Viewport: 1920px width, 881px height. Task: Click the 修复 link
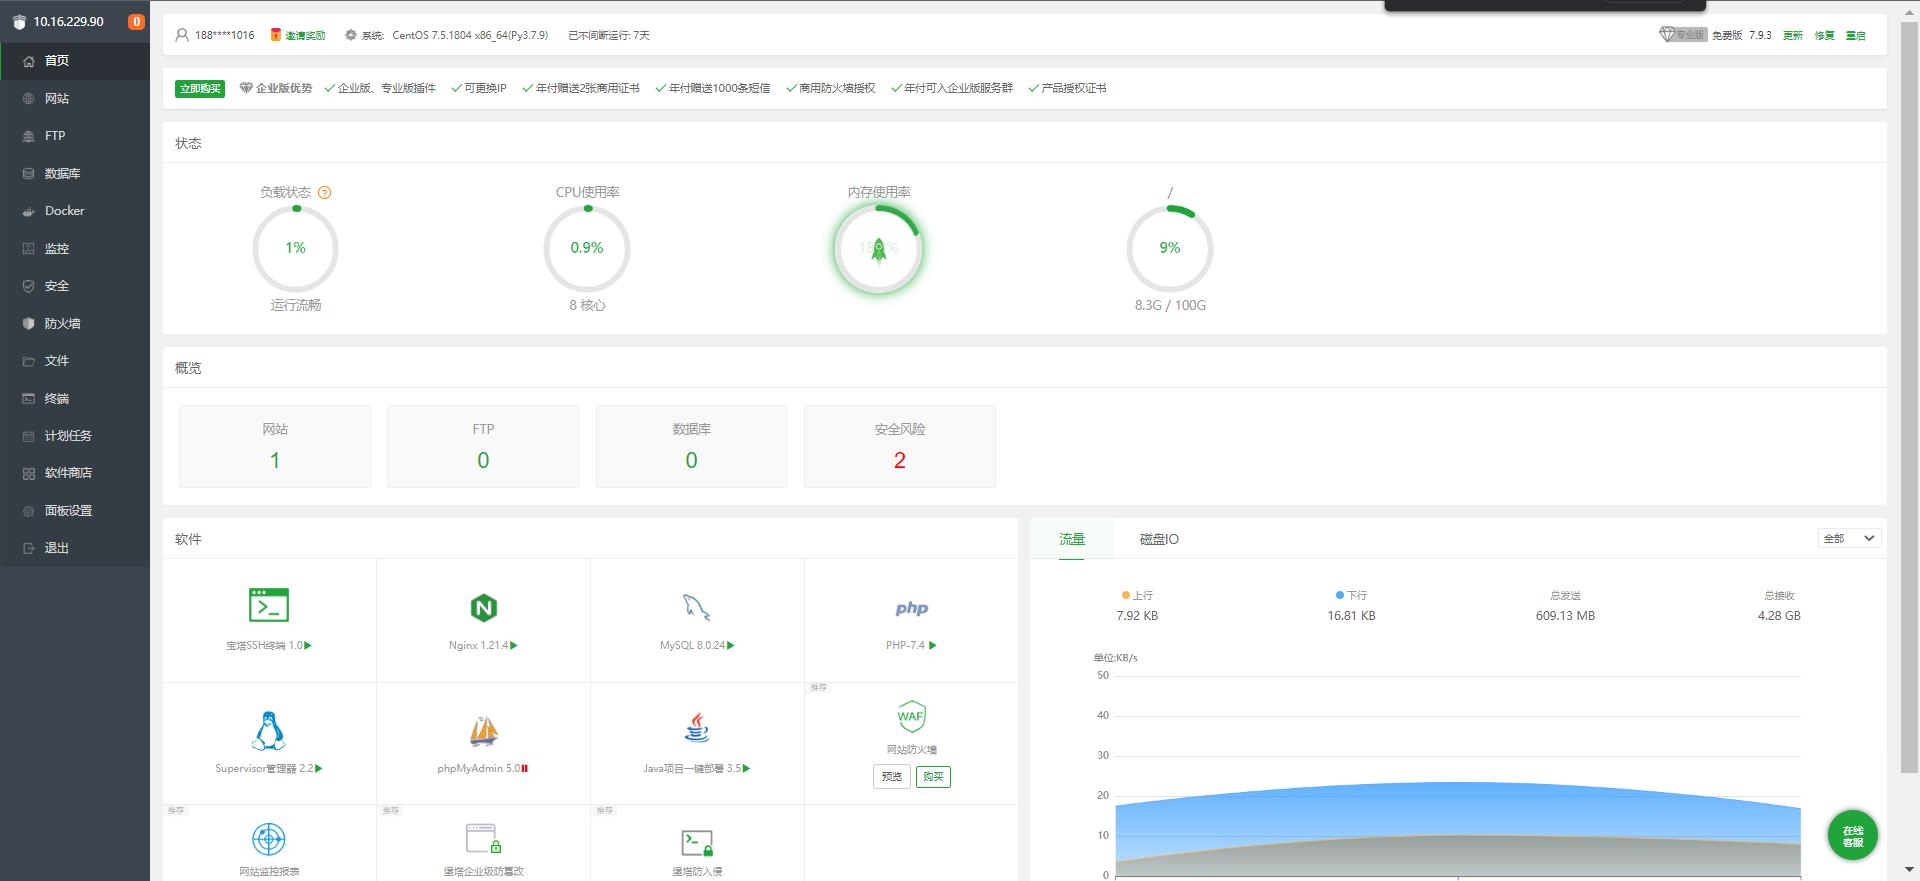click(1825, 35)
